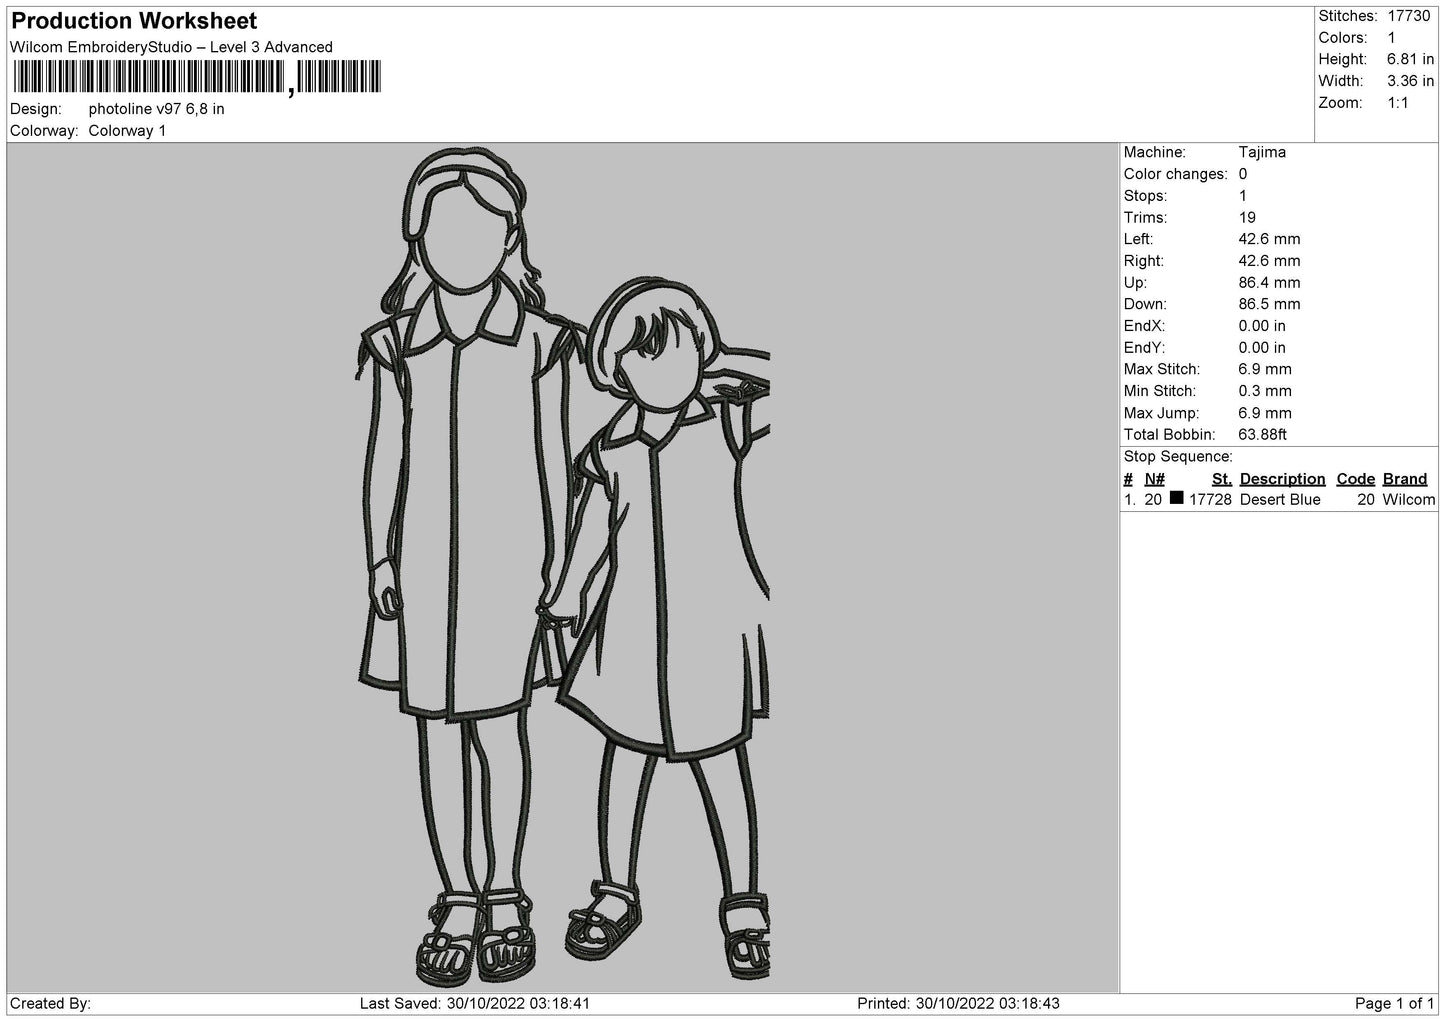Select the Min Stitch value '0.3 mm'
This screenshot has height=1021, width=1445.
coord(1265,391)
